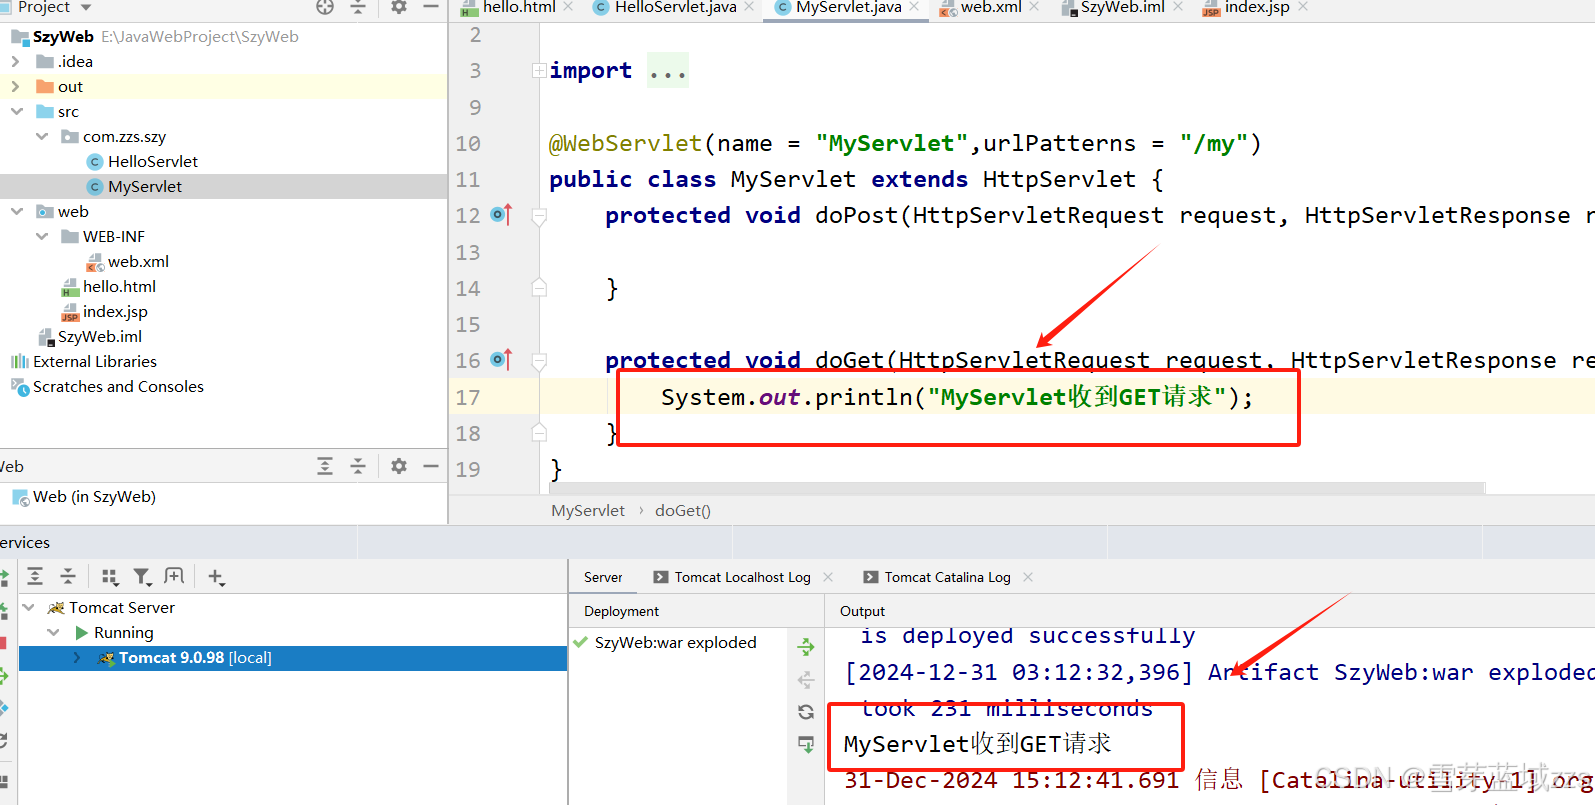1595x805 pixels.
Task: Collapse all in Web panel toolbar
Action: click(358, 466)
